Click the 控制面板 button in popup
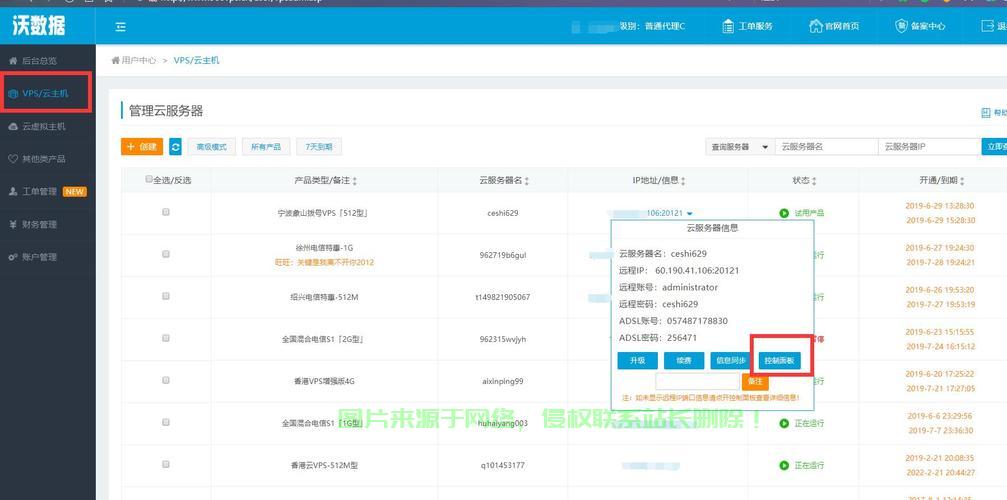Image resolution: width=1007 pixels, height=500 pixels. (779, 360)
